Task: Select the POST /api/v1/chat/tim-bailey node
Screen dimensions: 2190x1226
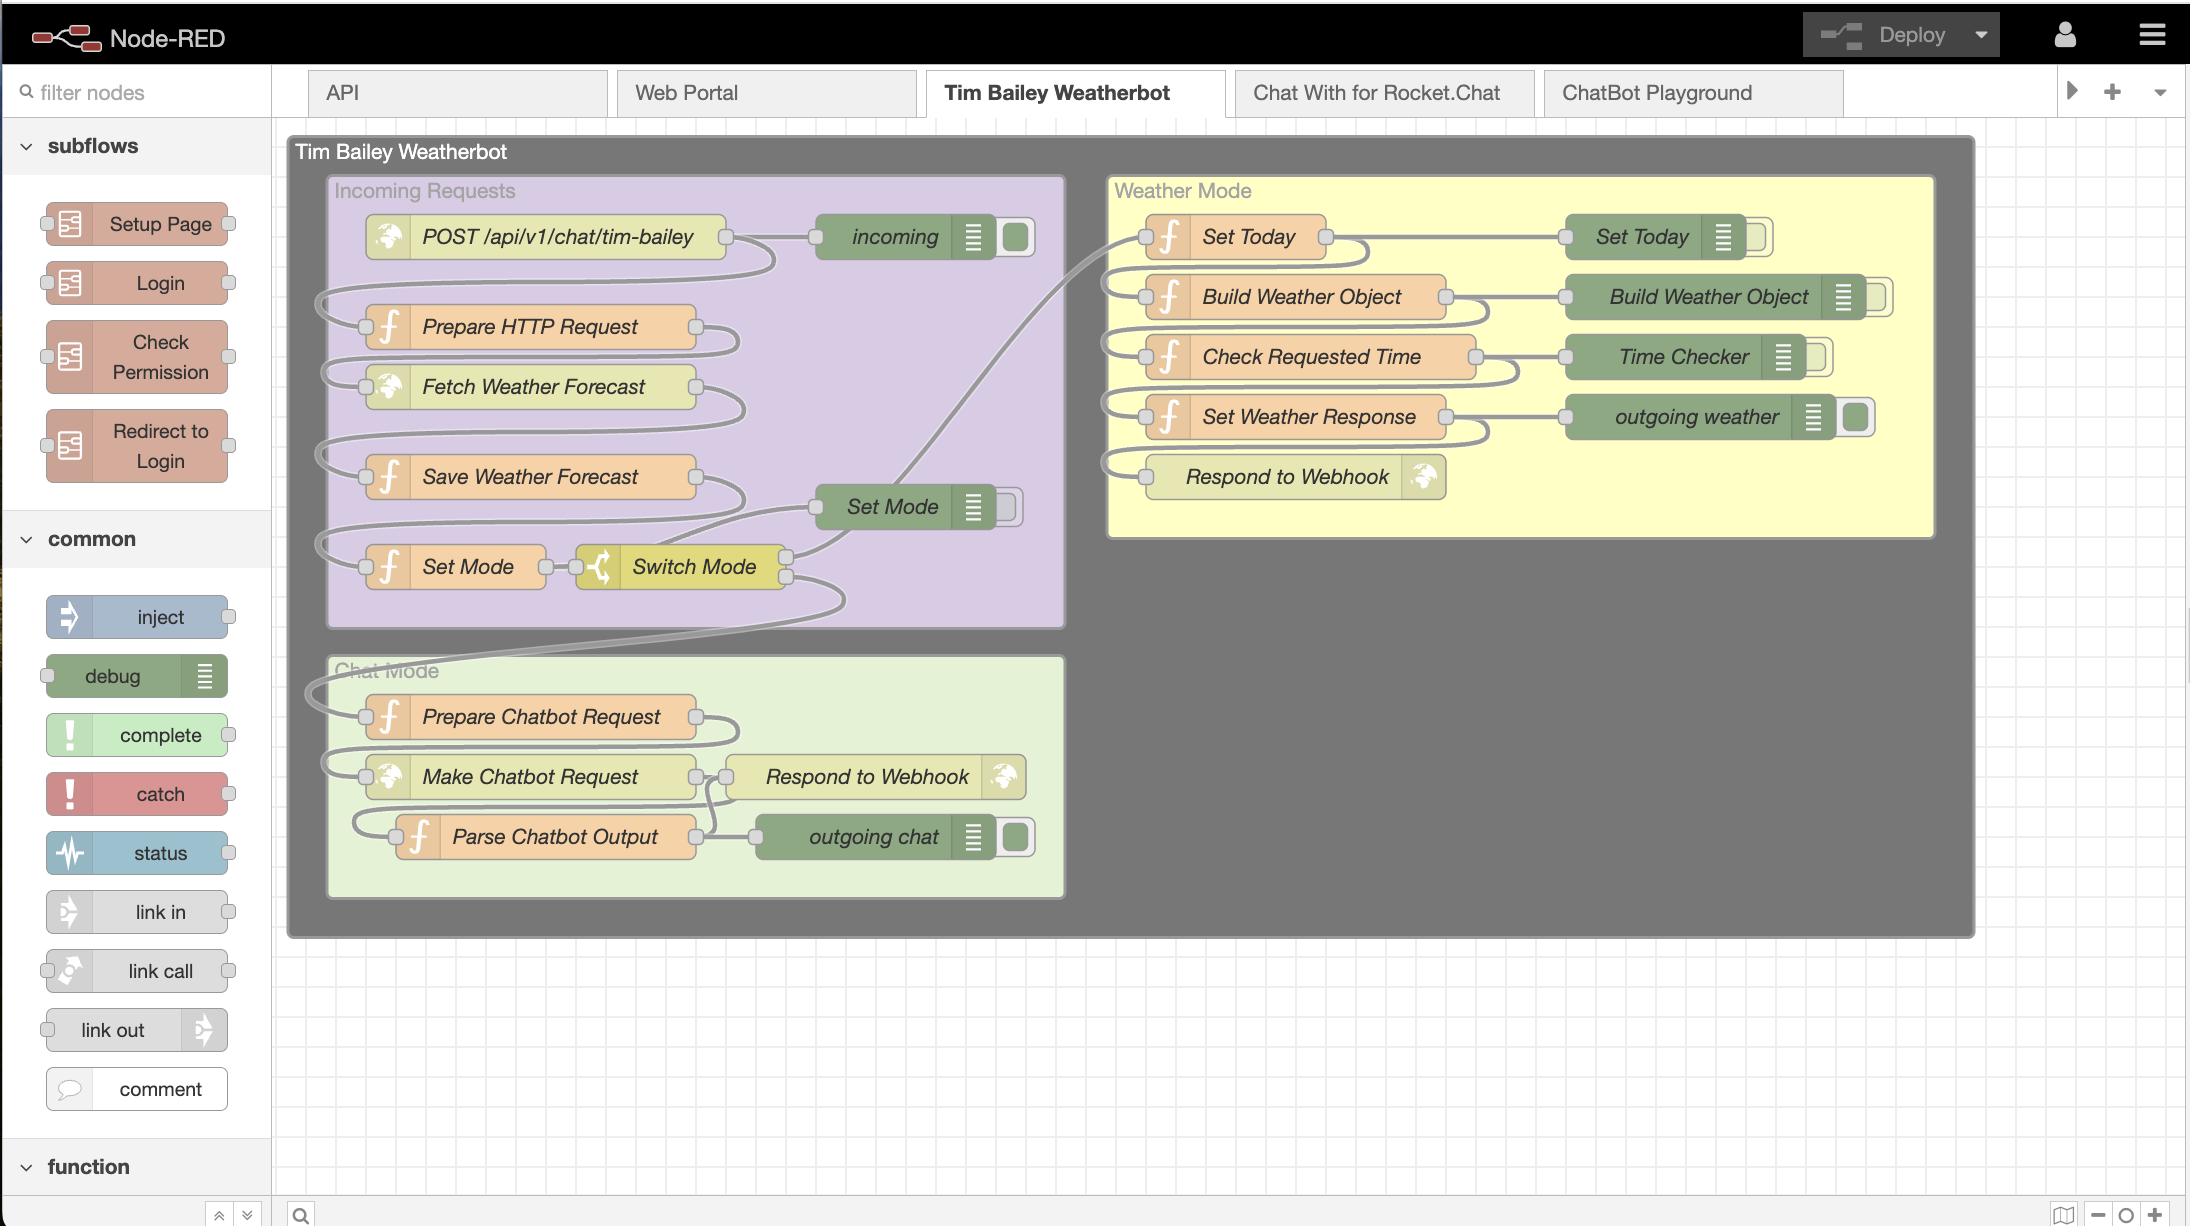Action: (x=546, y=237)
